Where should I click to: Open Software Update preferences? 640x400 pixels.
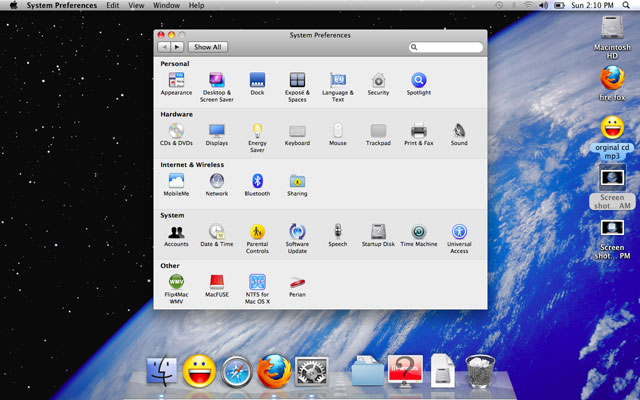(297, 239)
